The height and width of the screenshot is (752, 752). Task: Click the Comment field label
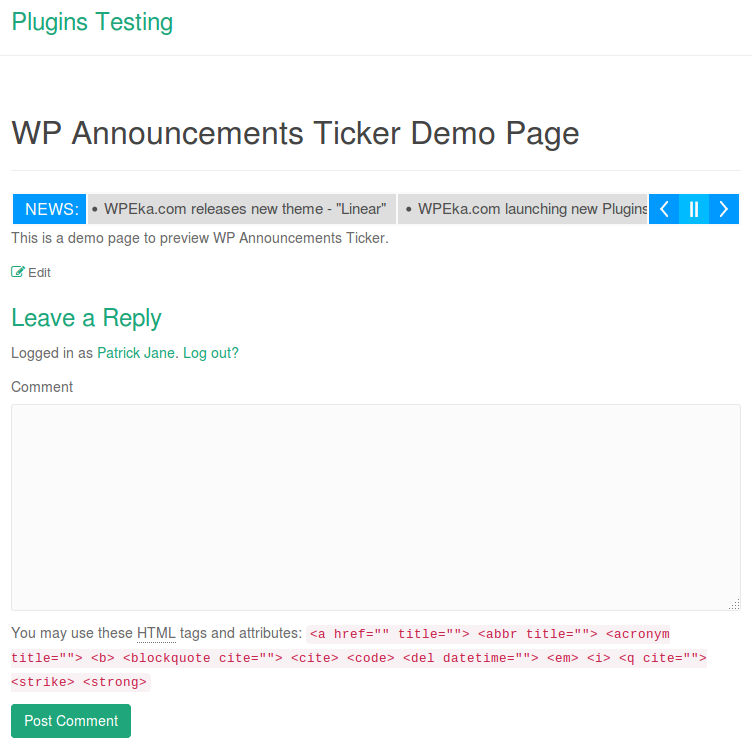(42, 387)
